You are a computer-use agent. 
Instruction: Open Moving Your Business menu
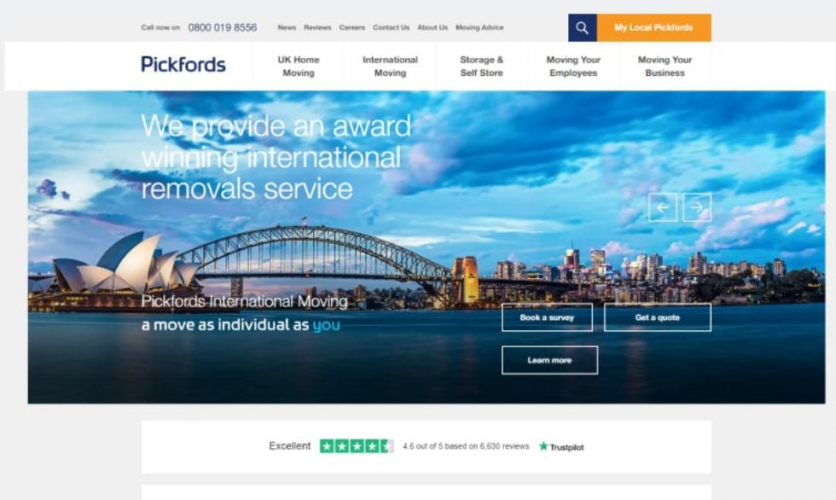pyautogui.click(x=665, y=66)
